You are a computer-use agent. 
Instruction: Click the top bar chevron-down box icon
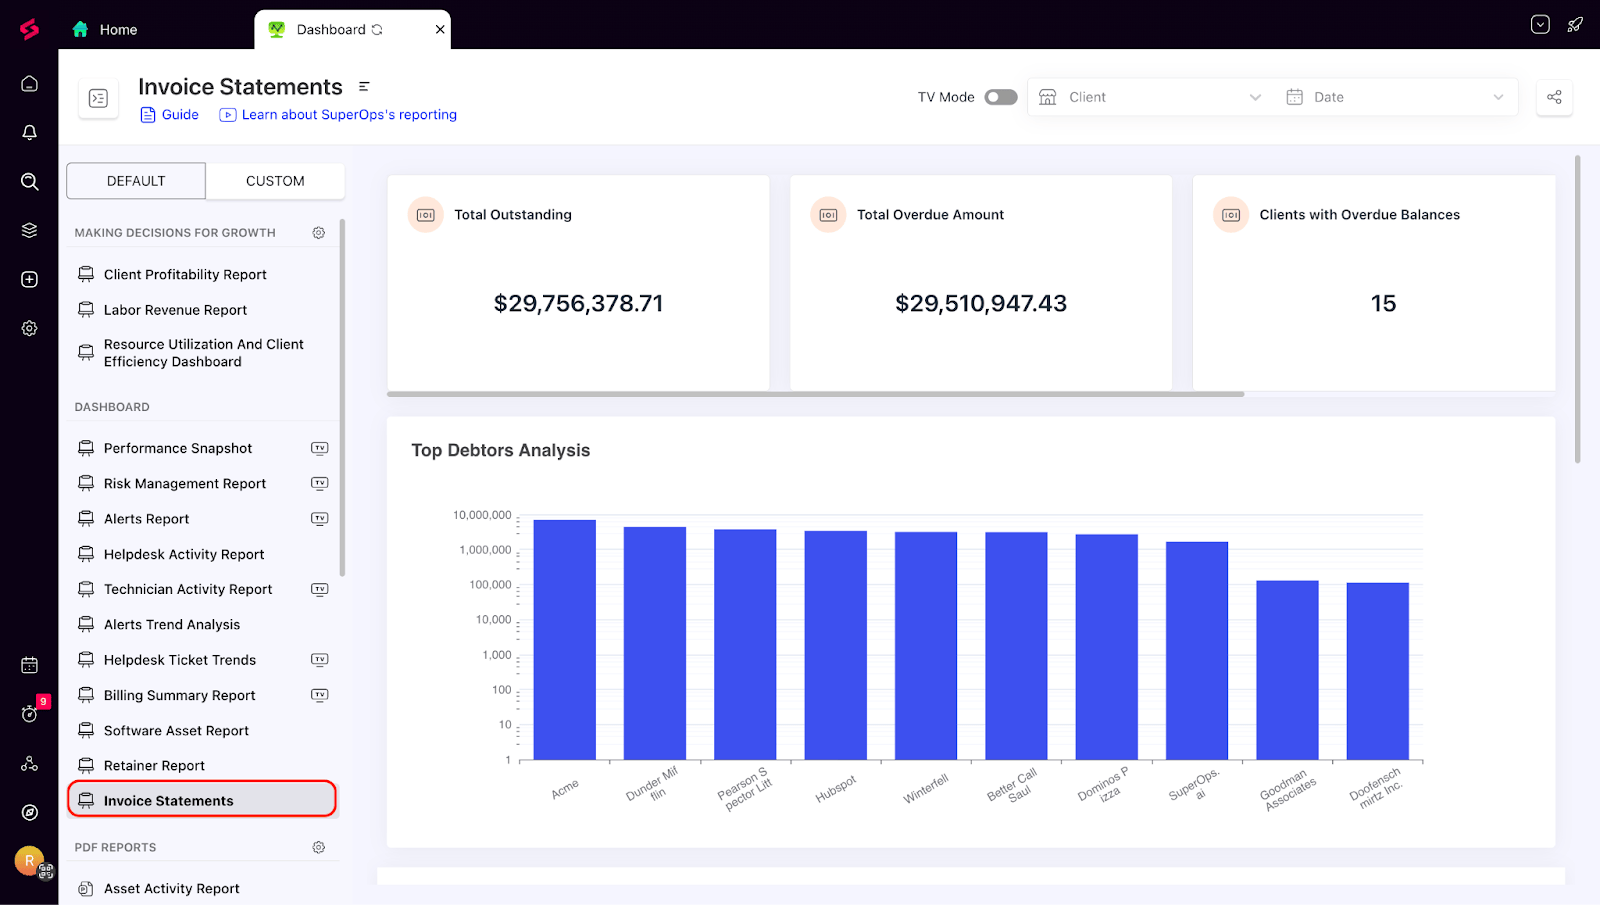(x=1540, y=25)
